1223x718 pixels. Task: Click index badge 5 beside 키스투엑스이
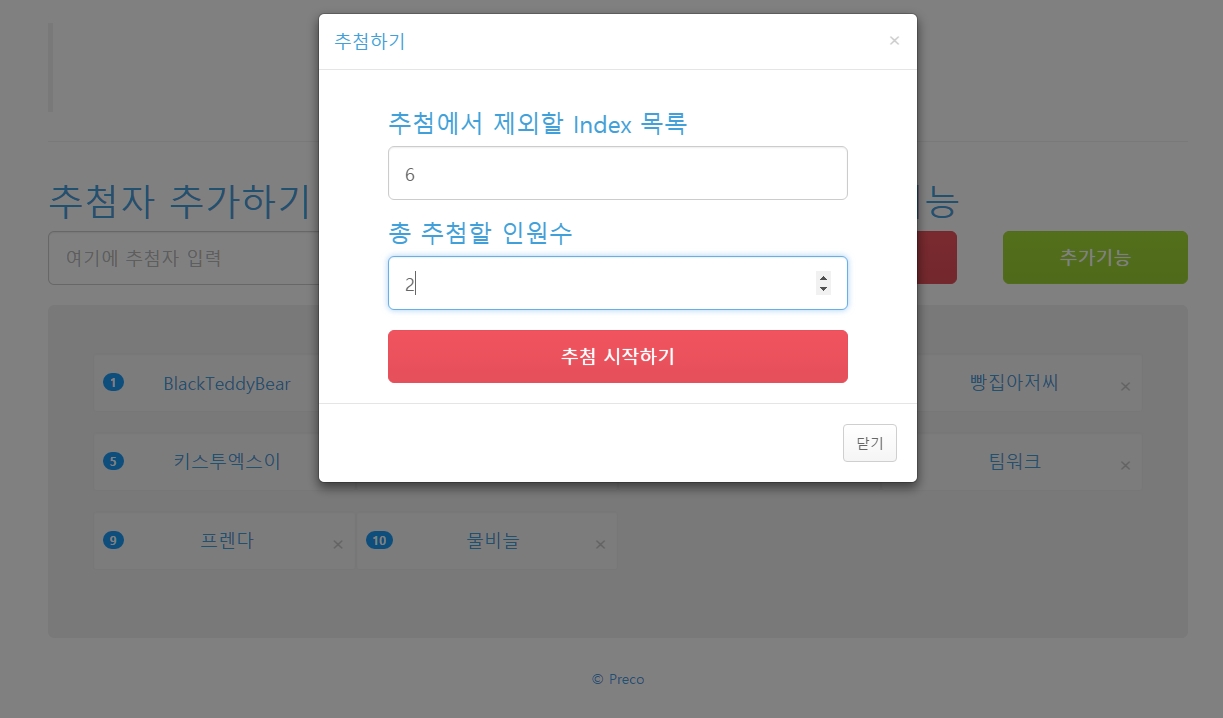tap(113, 461)
